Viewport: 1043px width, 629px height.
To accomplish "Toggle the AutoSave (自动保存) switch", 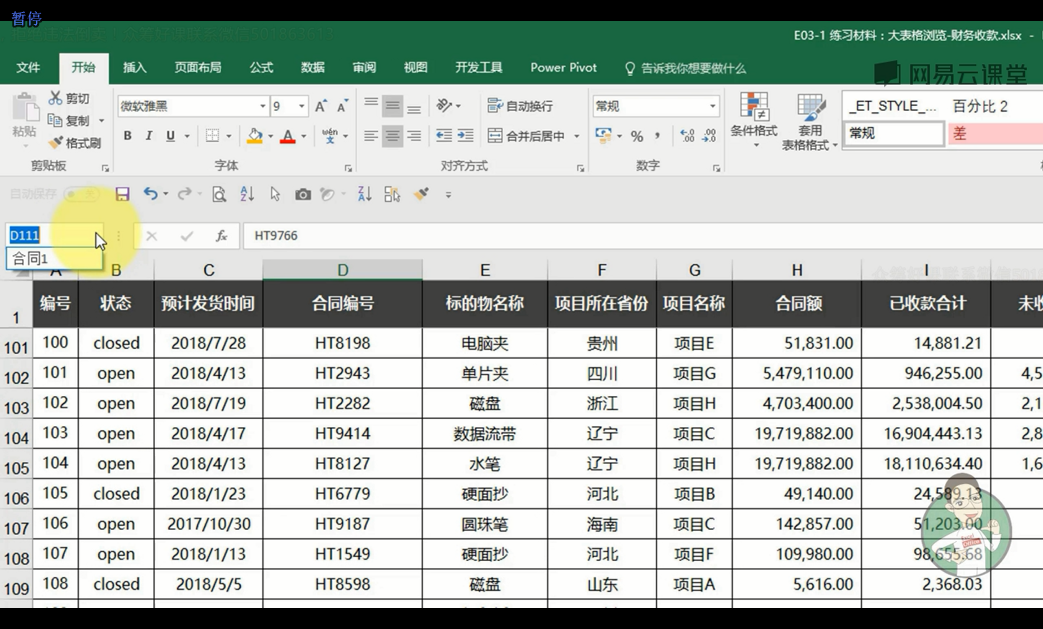I will tap(81, 194).
